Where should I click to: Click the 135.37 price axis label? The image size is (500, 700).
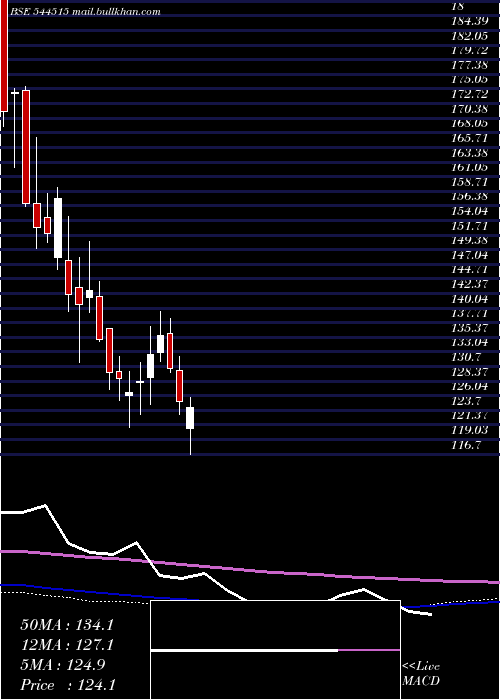(x=471, y=328)
